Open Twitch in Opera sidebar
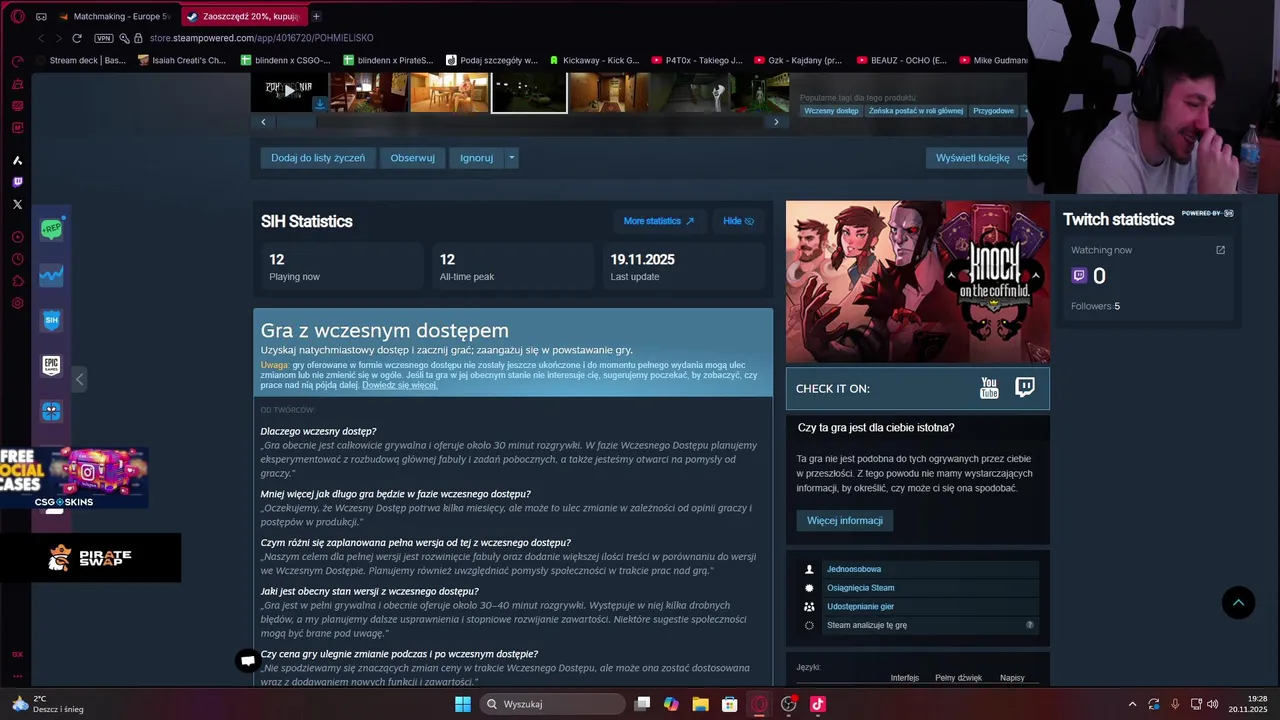Viewport: 1280px width, 720px height. pyautogui.click(x=17, y=182)
